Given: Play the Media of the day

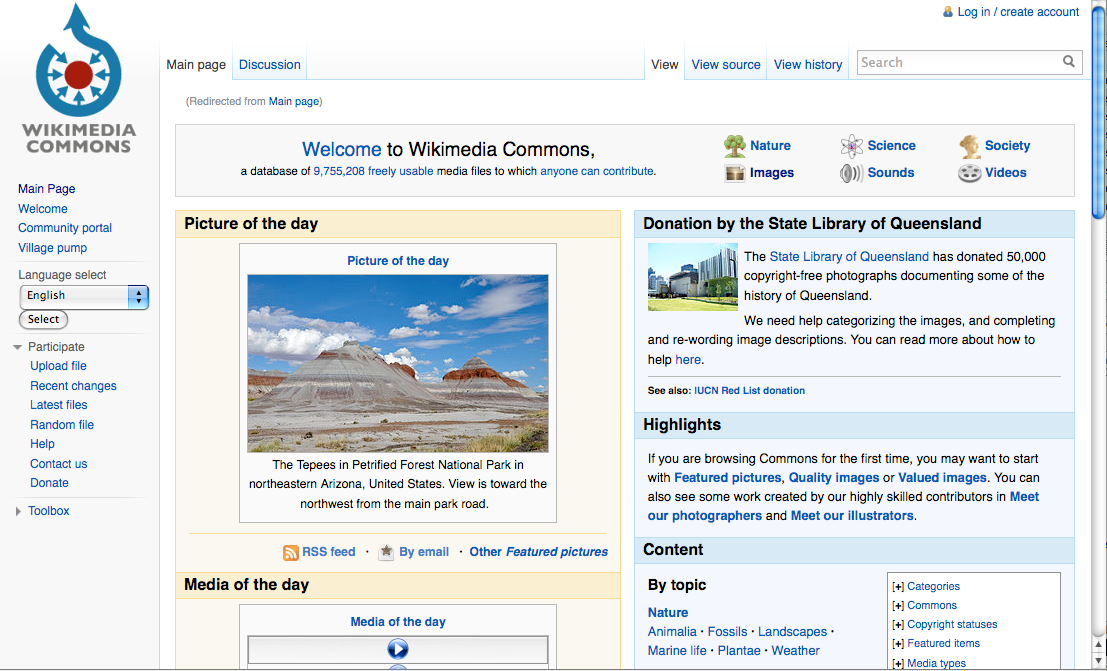Looking at the screenshot, I should [397, 649].
